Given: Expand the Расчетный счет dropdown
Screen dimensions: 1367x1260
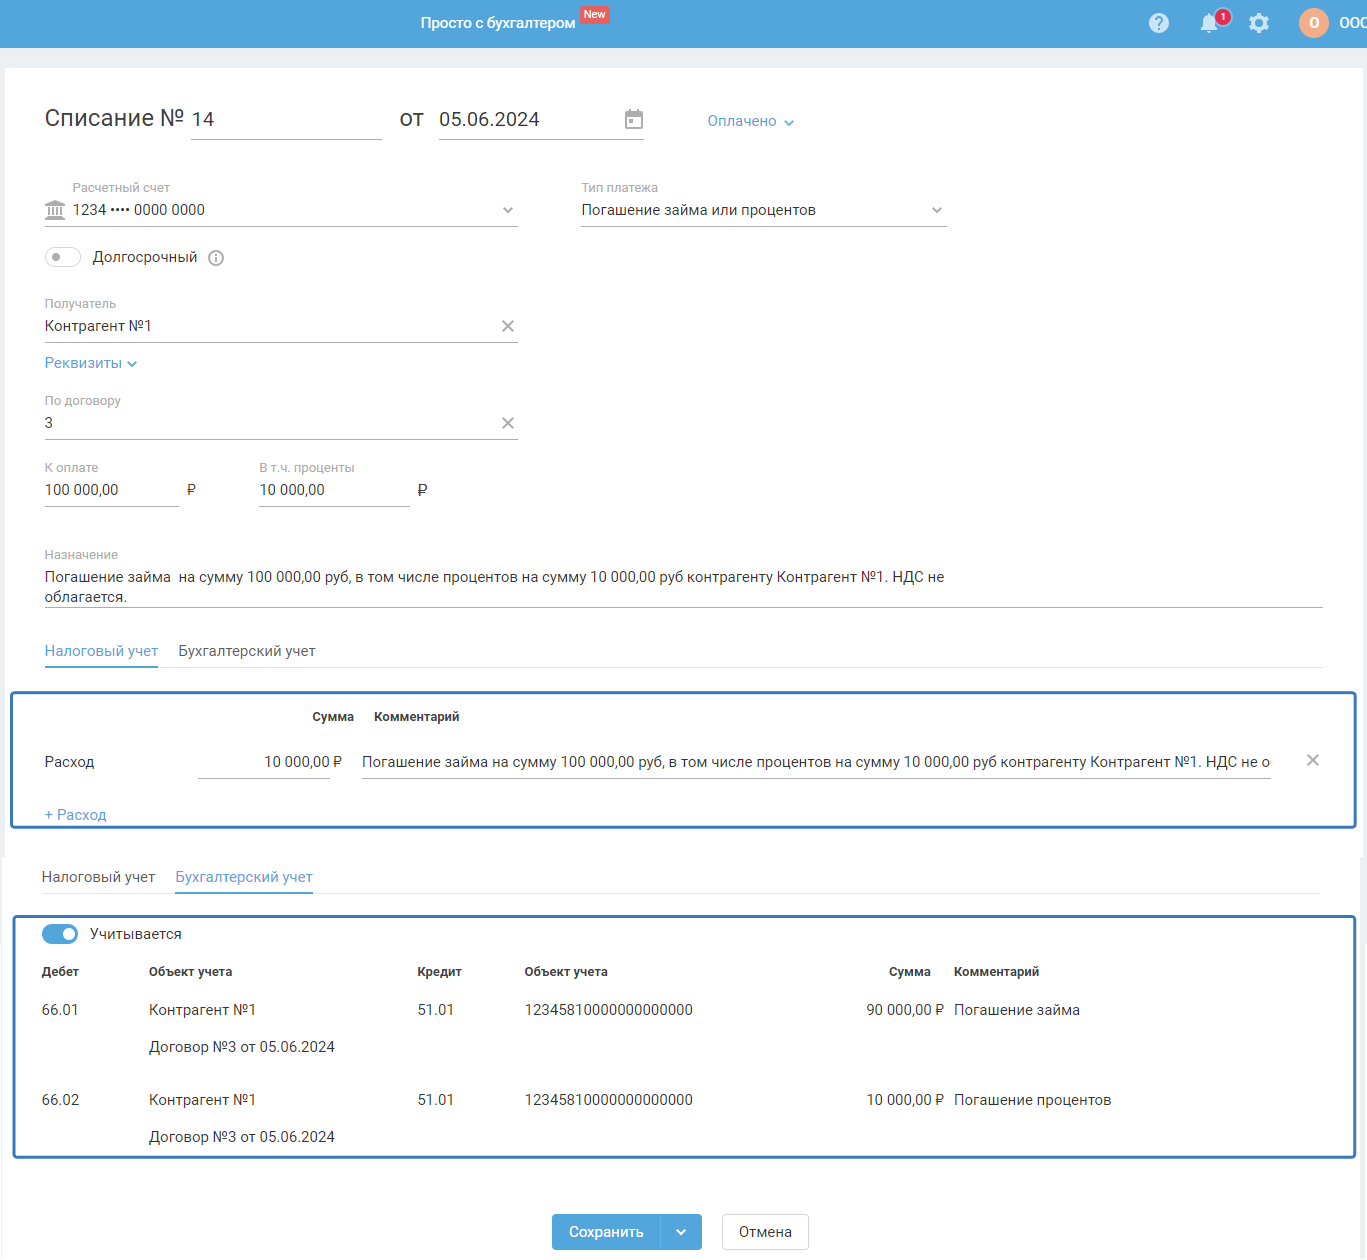Looking at the screenshot, I should point(507,210).
